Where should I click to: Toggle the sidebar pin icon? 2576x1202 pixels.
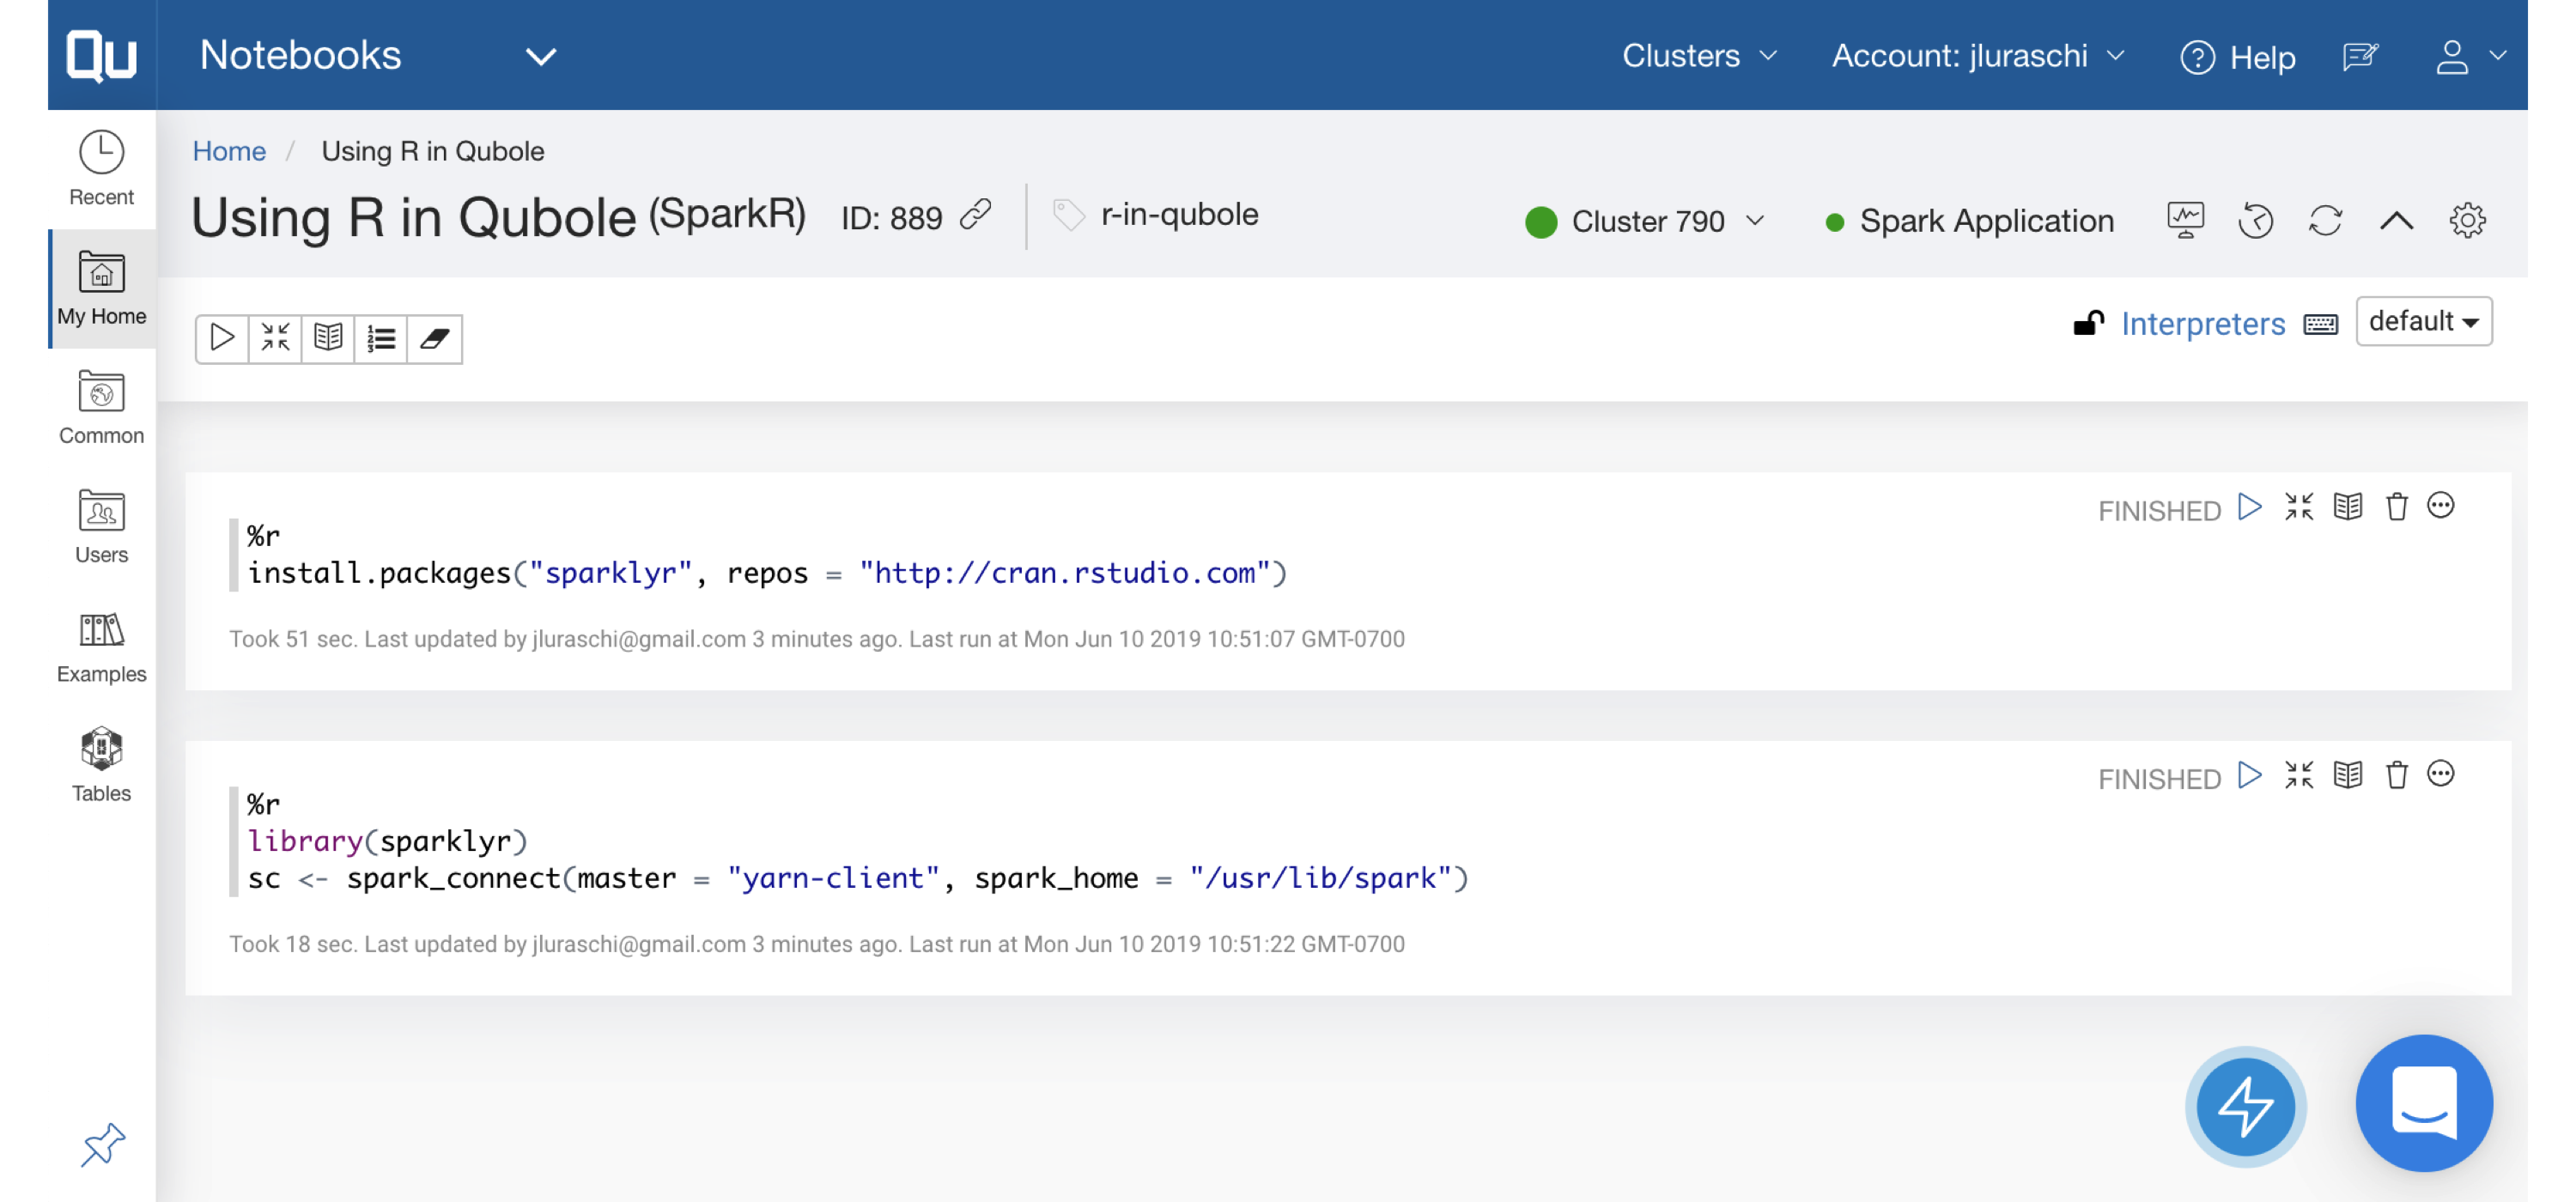coord(102,1144)
